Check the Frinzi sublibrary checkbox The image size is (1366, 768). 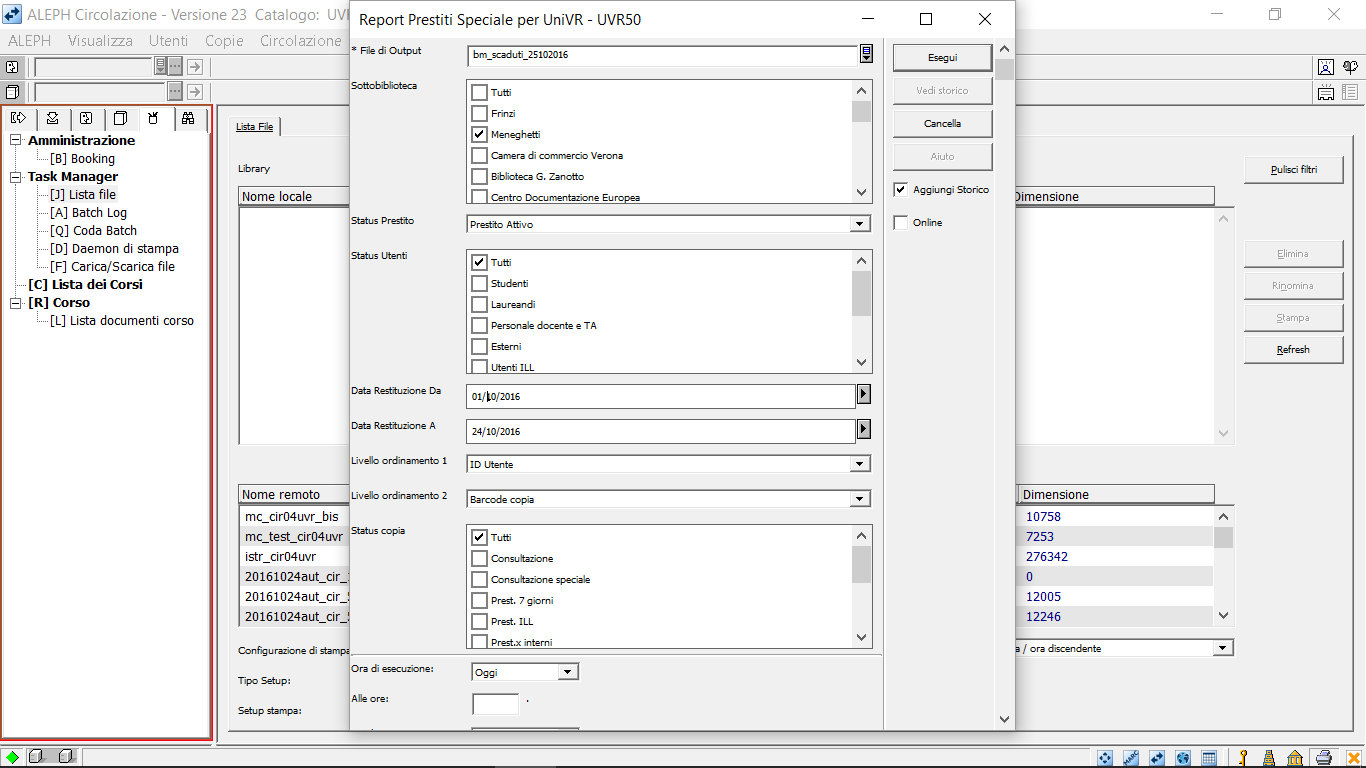(479, 113)
